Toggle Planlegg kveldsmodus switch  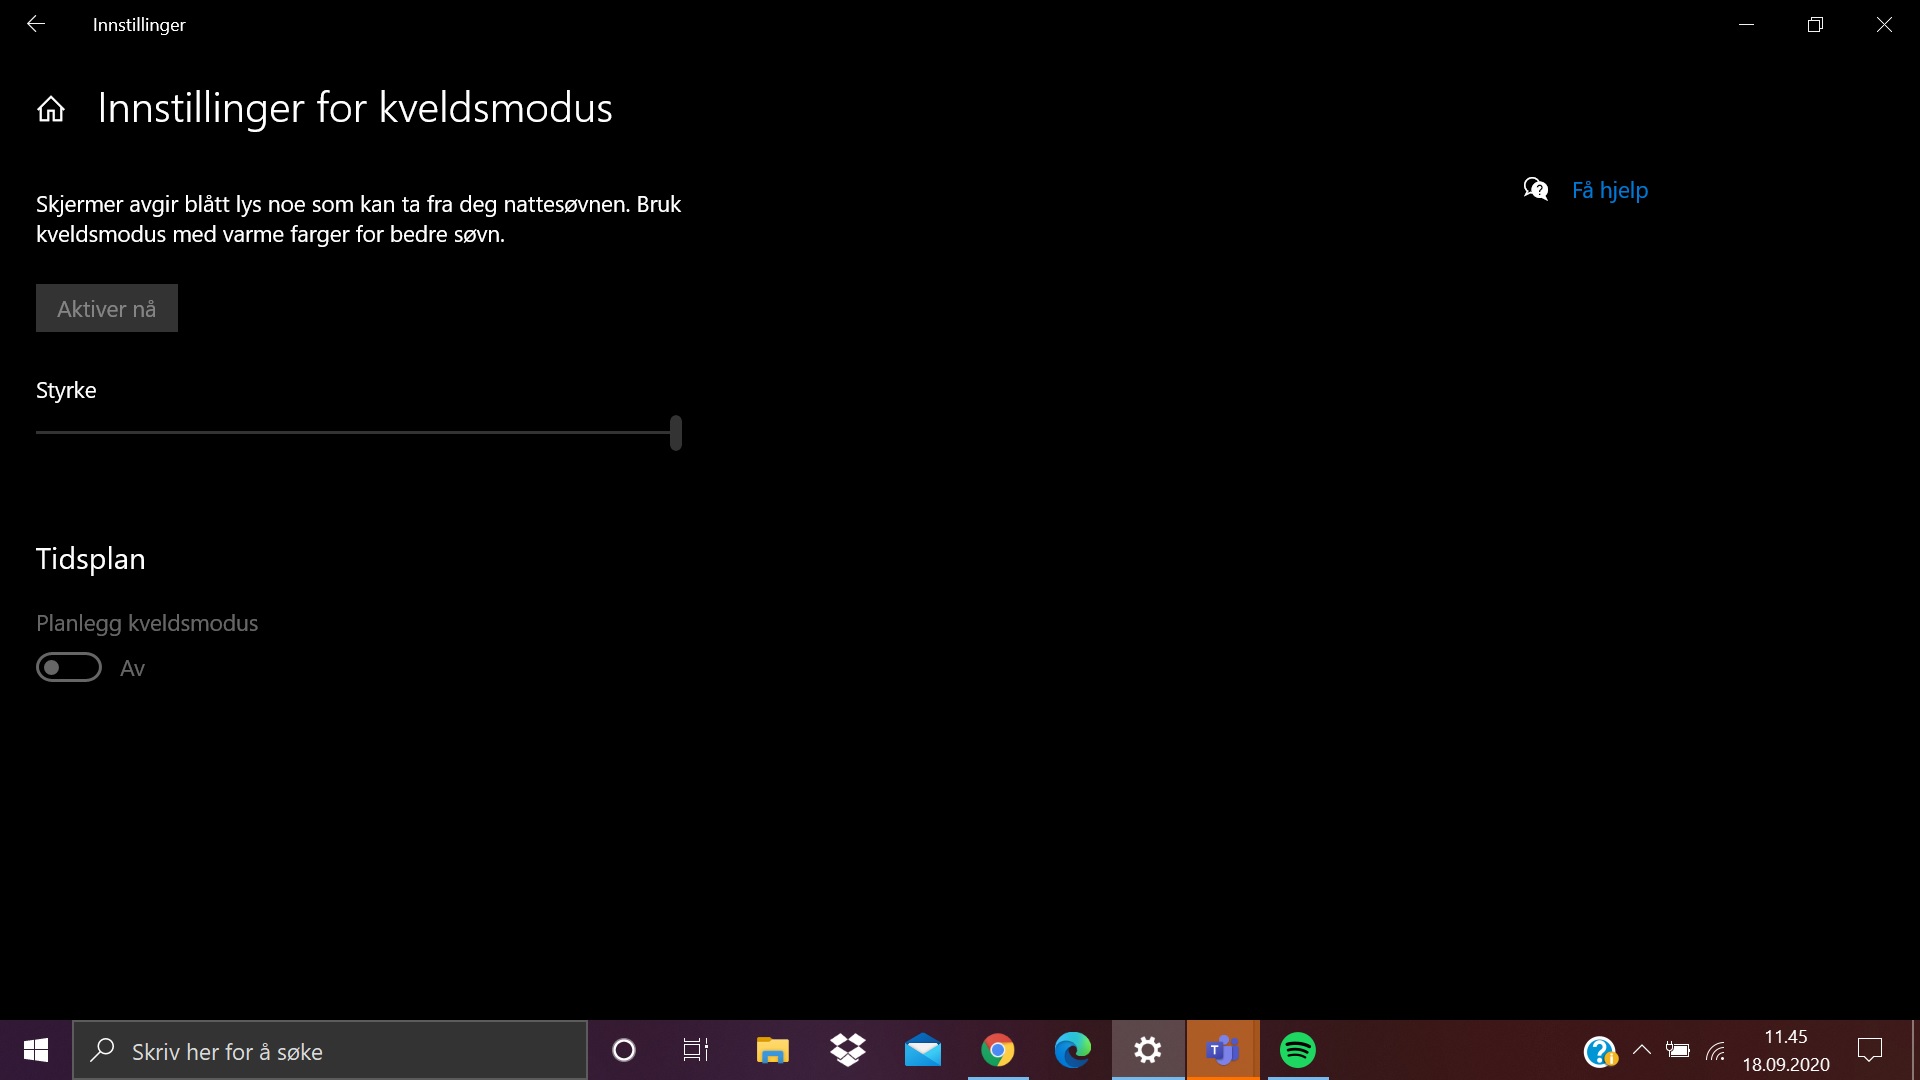[x=69, y=667]
